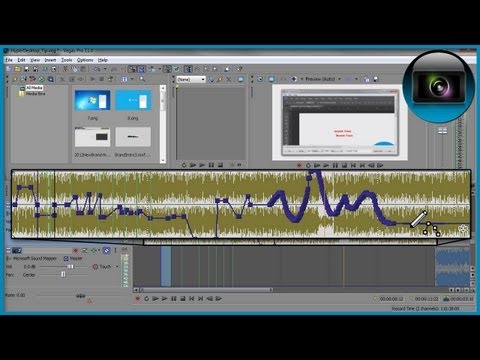The height and width of the screenshot is (360, 480).
Task: Toggle Lock Envelopes to Events
Action: [x=167, y=69]
